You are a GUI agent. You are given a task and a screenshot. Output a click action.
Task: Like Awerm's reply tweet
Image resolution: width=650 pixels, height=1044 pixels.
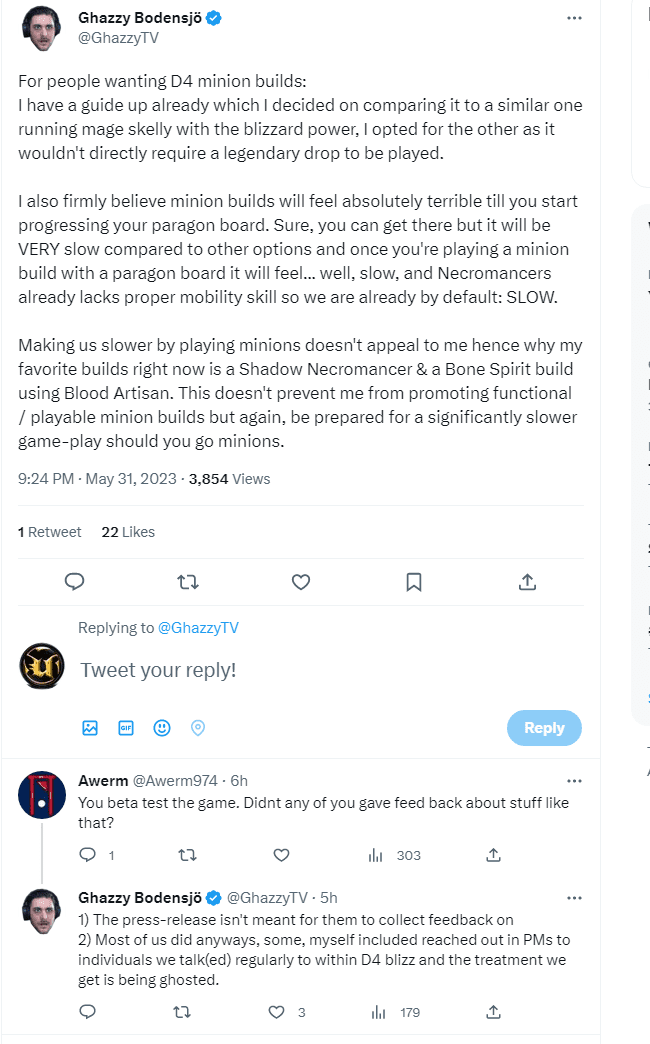(x=281, y=855)
